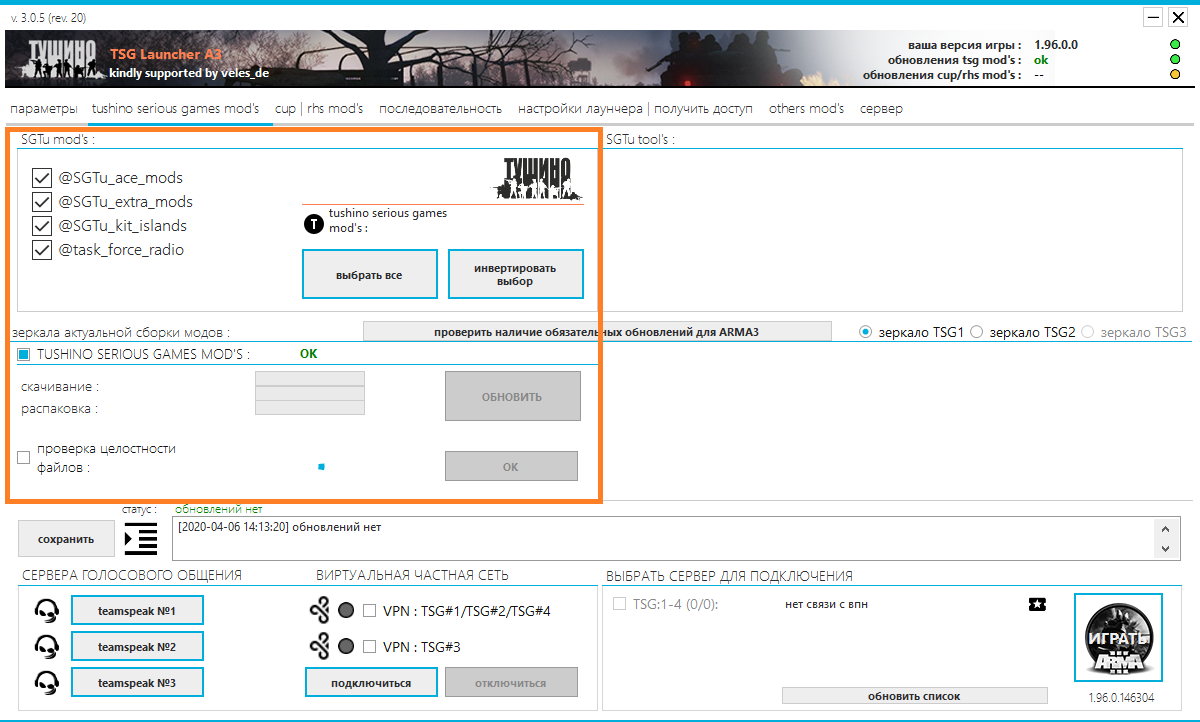Click headset icon next to teamspeak №1
The width and height of the screenshot is (1200, 722).
click(x=45, y=610)
